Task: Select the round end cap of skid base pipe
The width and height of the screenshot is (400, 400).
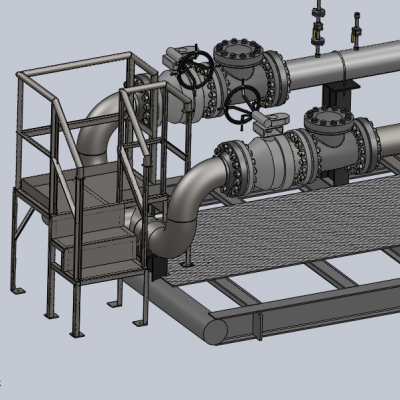Action: pyautogui.click(x=215, y=331)
